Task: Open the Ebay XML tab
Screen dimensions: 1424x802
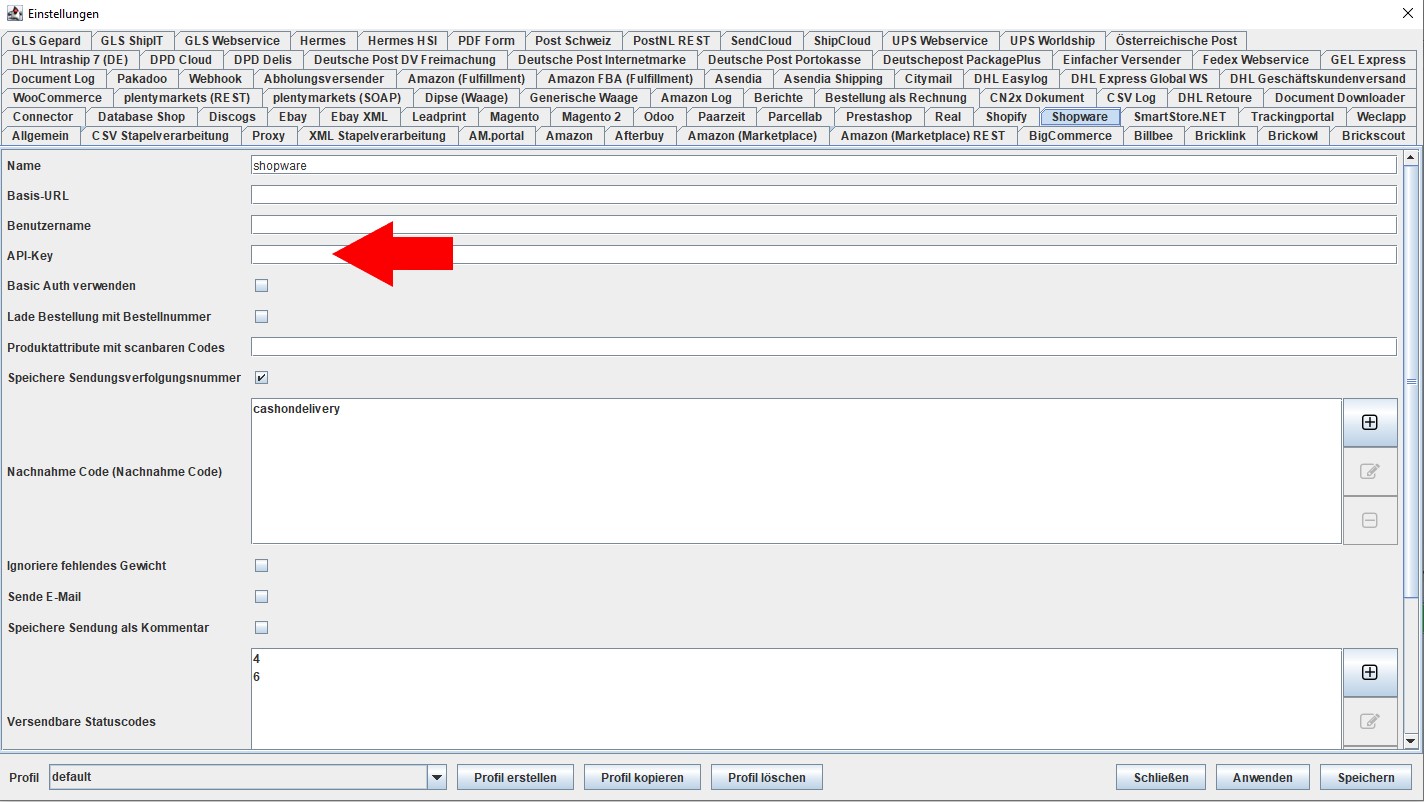Action: click(x=359, y=117)
